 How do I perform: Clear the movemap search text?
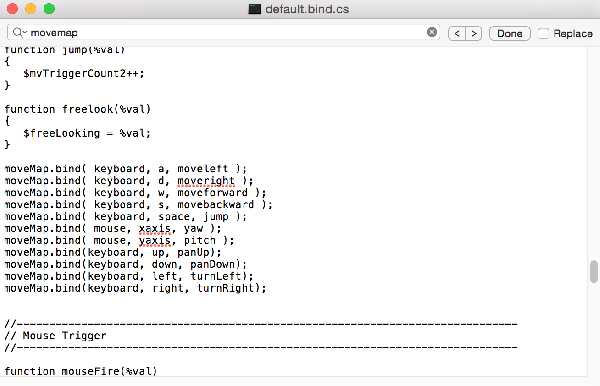(x=432, y=32)
